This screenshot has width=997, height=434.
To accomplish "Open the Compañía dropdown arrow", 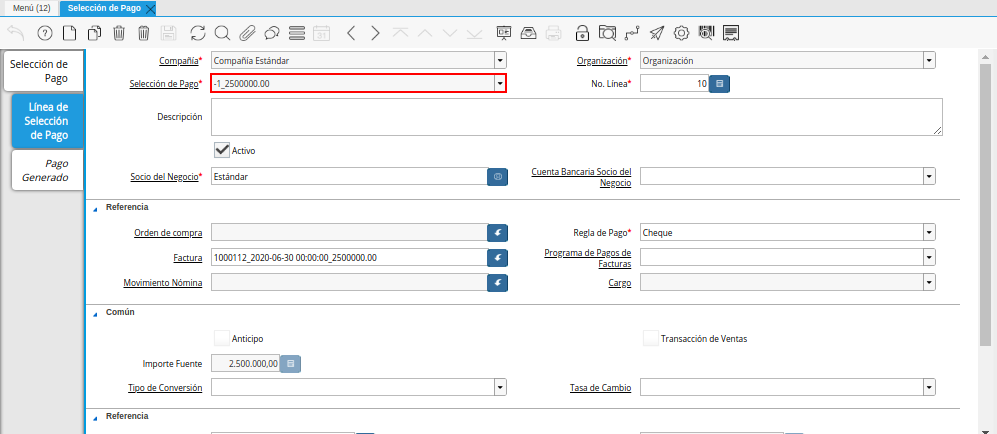I will [500, 61].
